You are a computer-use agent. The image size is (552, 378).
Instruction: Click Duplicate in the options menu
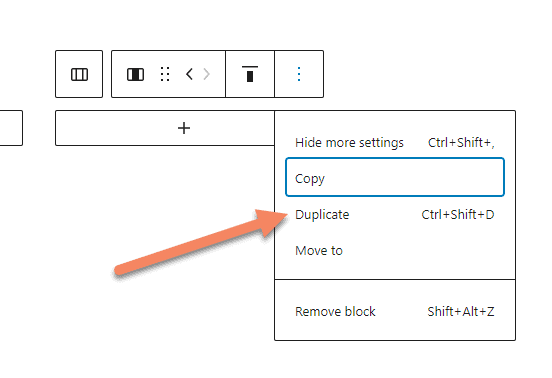click(395, 214)
